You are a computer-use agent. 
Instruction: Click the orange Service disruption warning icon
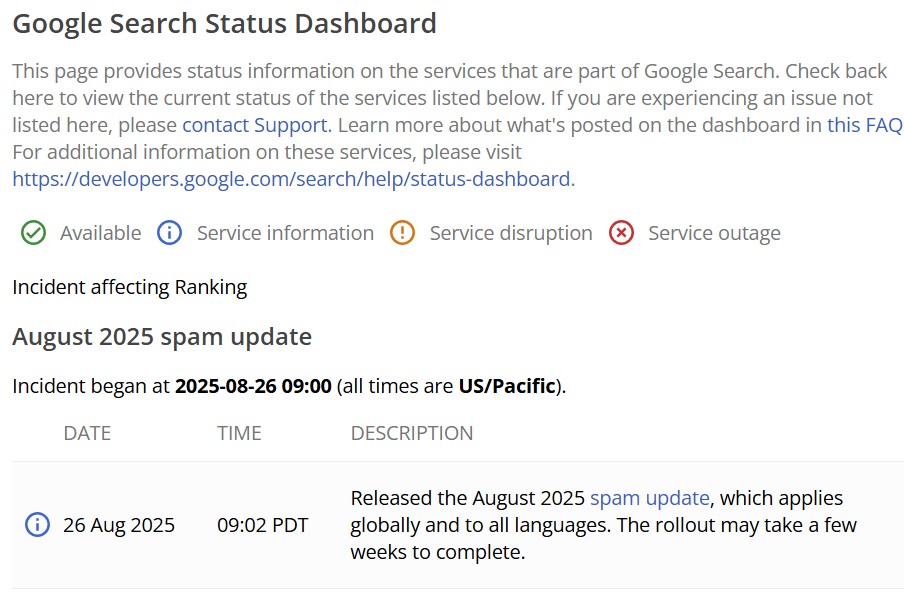pos(402,233)
